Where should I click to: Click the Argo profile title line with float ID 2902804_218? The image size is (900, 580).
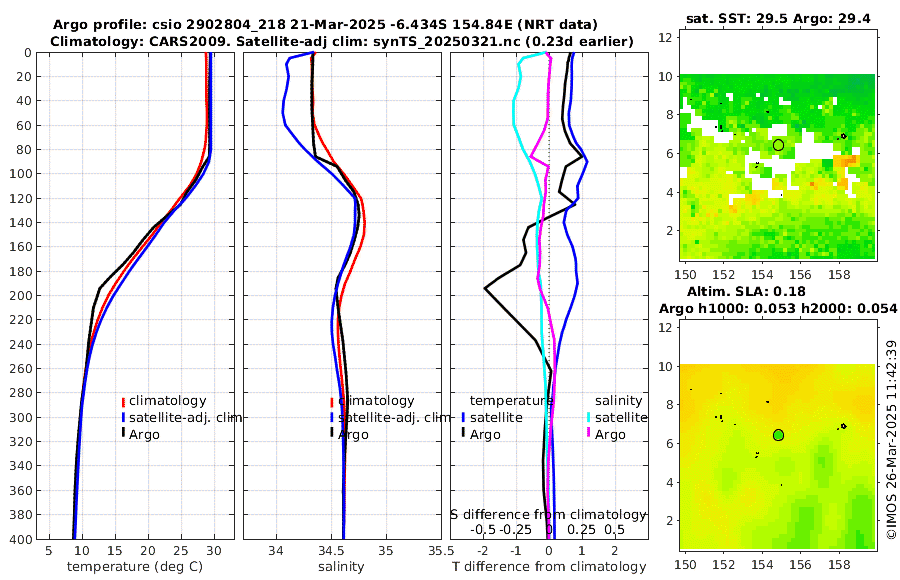point(325,25)
